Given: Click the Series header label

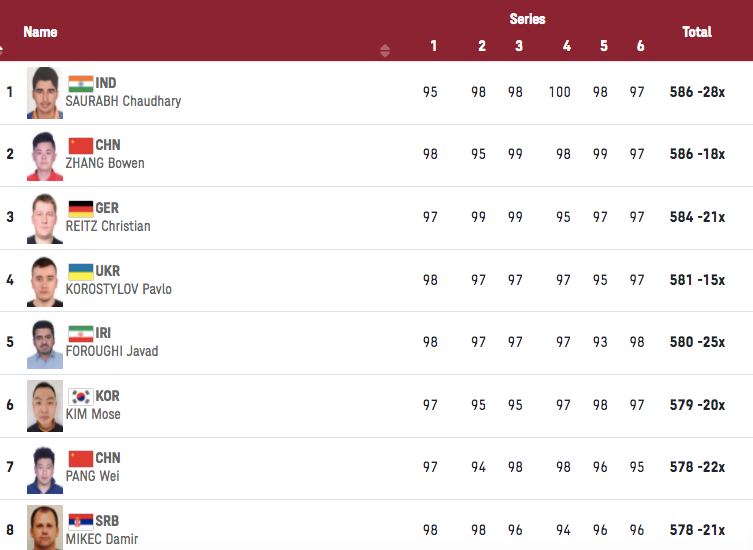Looking at the screenshot, I should click(x=527, y=19).
